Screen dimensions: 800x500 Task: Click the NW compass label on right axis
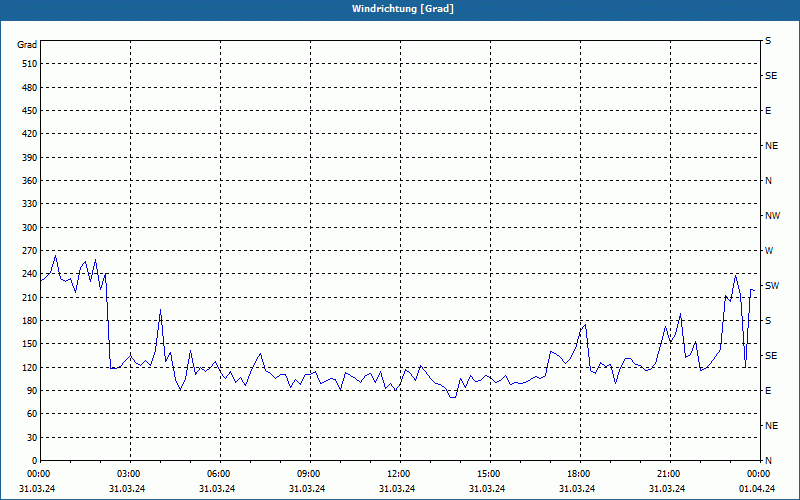coord(772,216)
